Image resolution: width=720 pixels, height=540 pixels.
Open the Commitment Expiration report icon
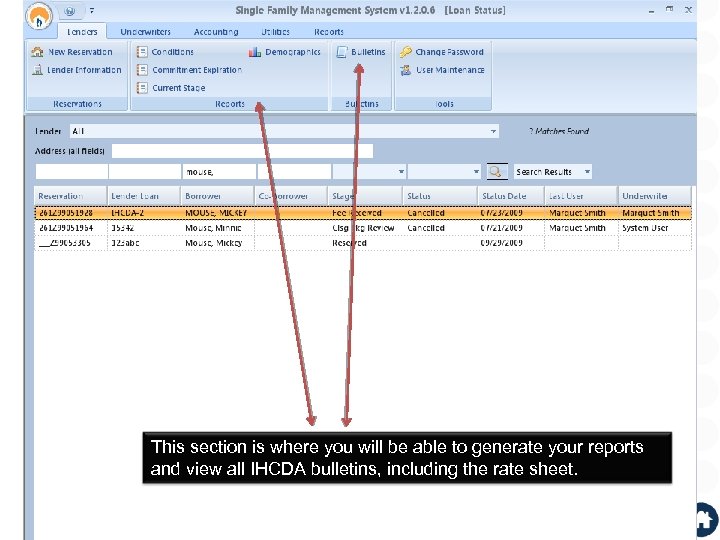[x=142, y=70]
